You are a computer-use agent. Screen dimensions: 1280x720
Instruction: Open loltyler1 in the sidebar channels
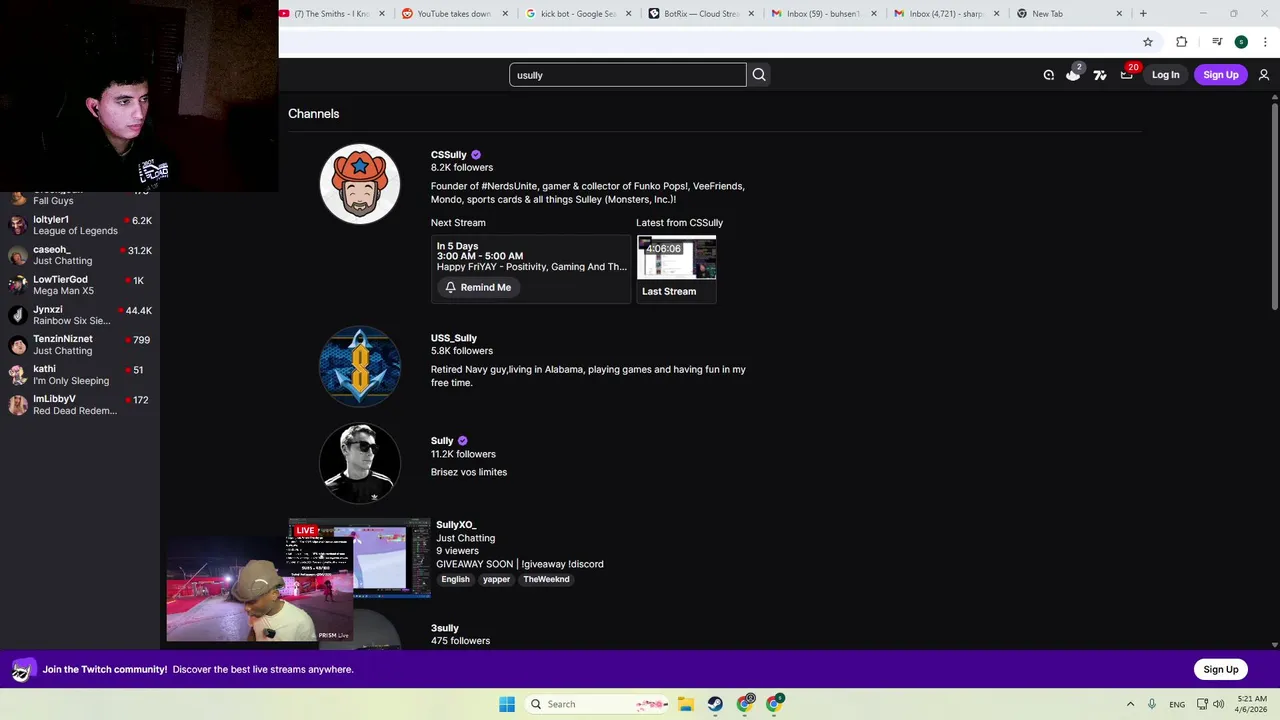80,225
